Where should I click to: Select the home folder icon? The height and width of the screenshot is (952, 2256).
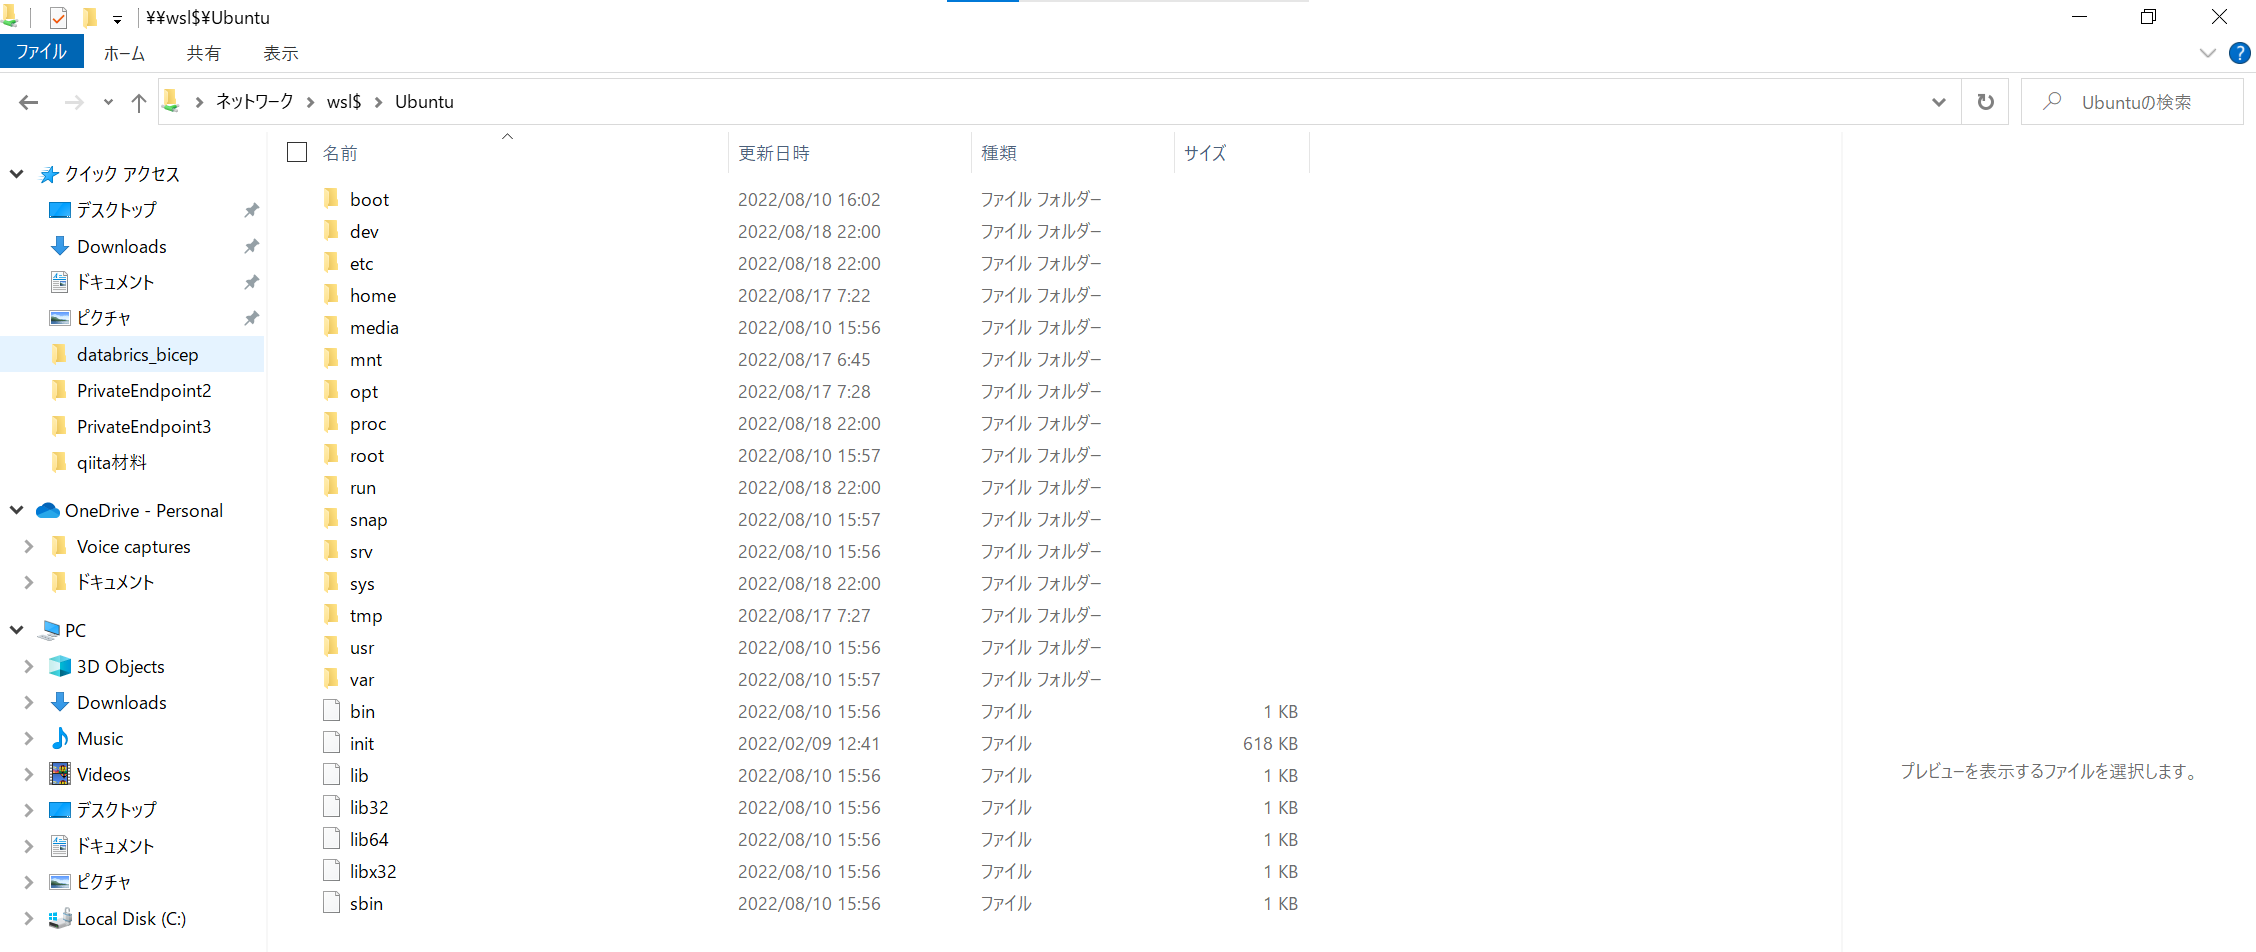[x=331, y=294]
